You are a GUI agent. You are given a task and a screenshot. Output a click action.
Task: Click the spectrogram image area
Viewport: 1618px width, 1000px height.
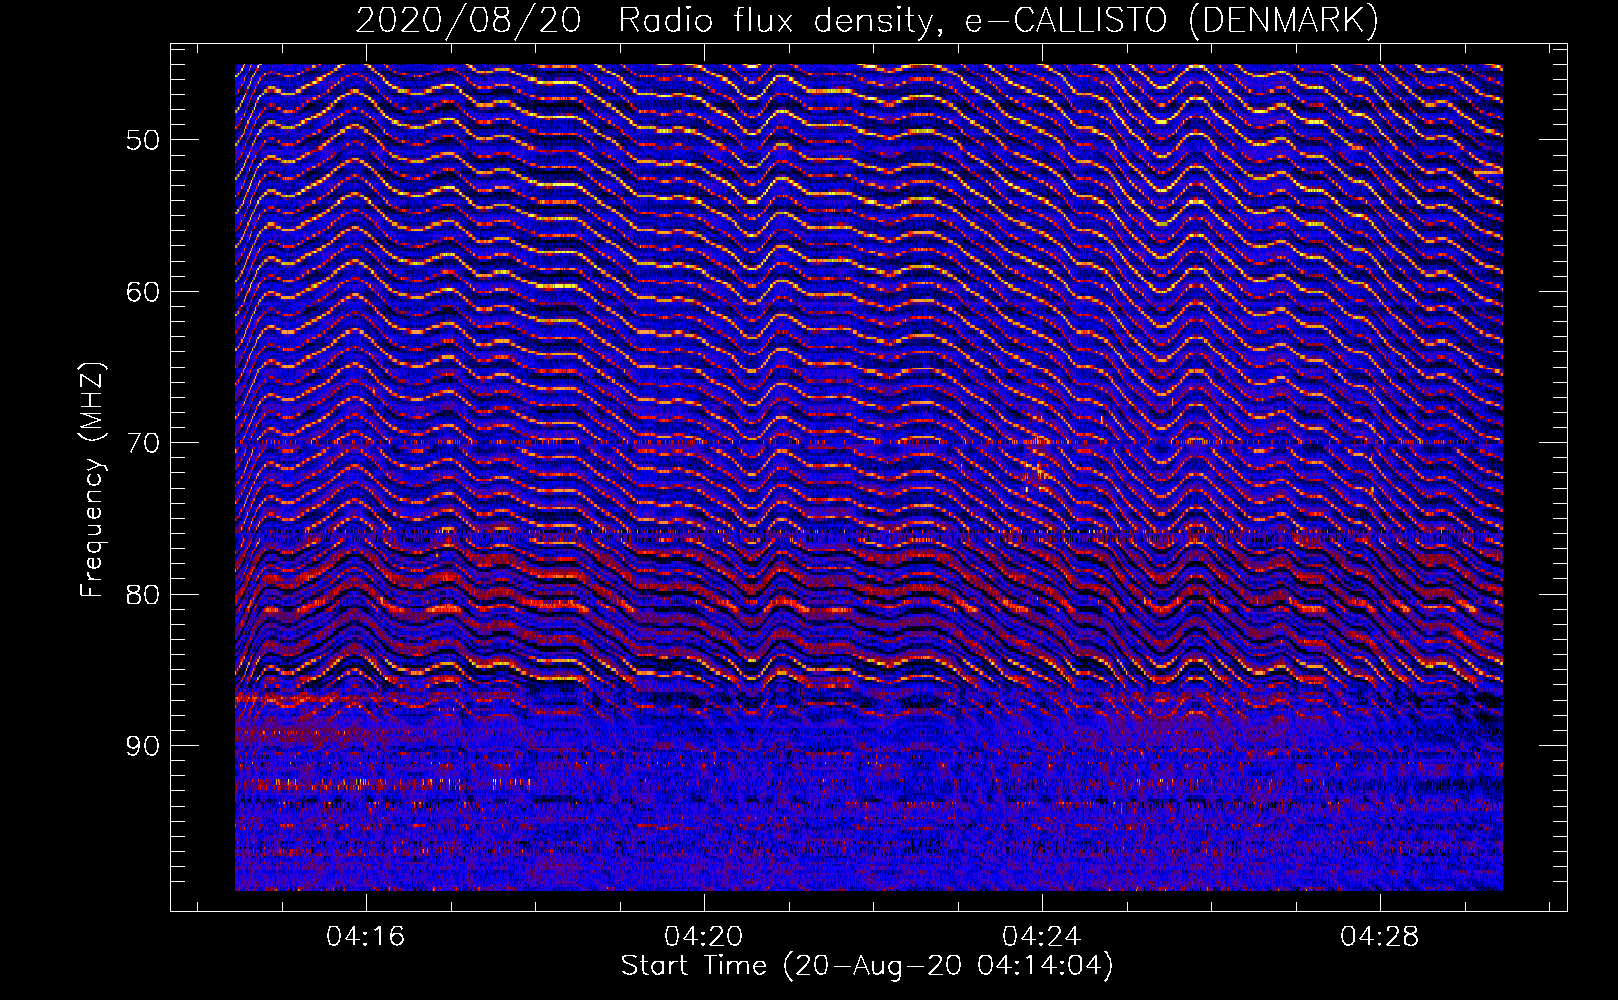point(869,477)
